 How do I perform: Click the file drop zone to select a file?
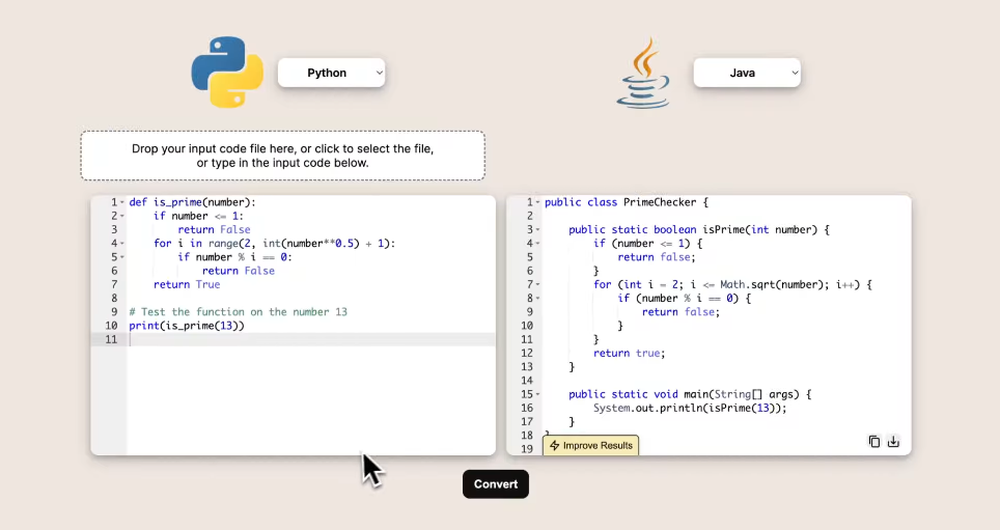[283, 156]
